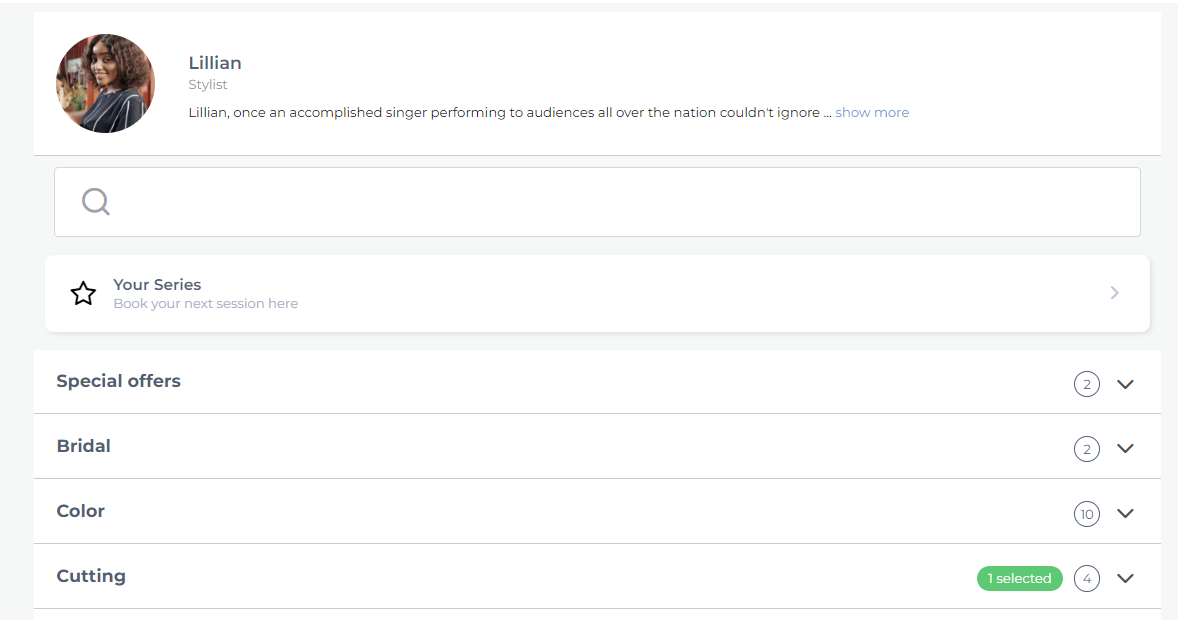Screen dimensions: 1178x620
Task: Click the Cutting heading
Action: [x=91, y=576]
